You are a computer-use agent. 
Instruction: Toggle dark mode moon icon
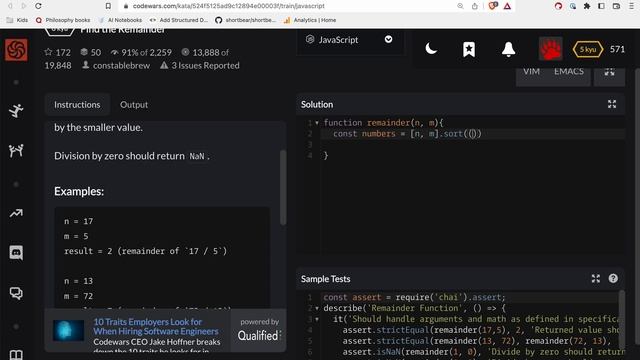pos(431,49)
